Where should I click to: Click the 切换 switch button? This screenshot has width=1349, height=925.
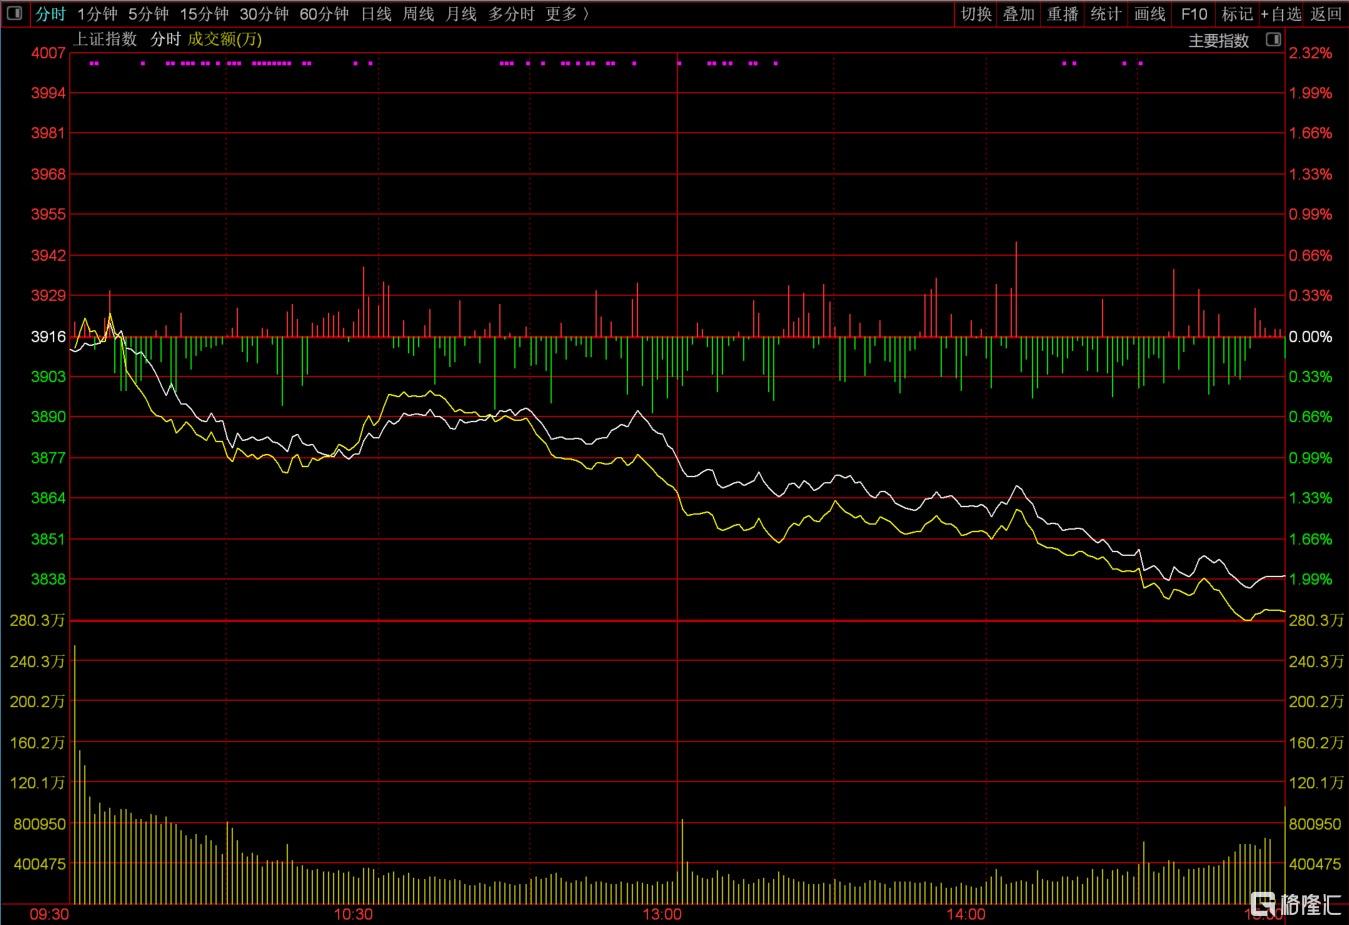976,14
